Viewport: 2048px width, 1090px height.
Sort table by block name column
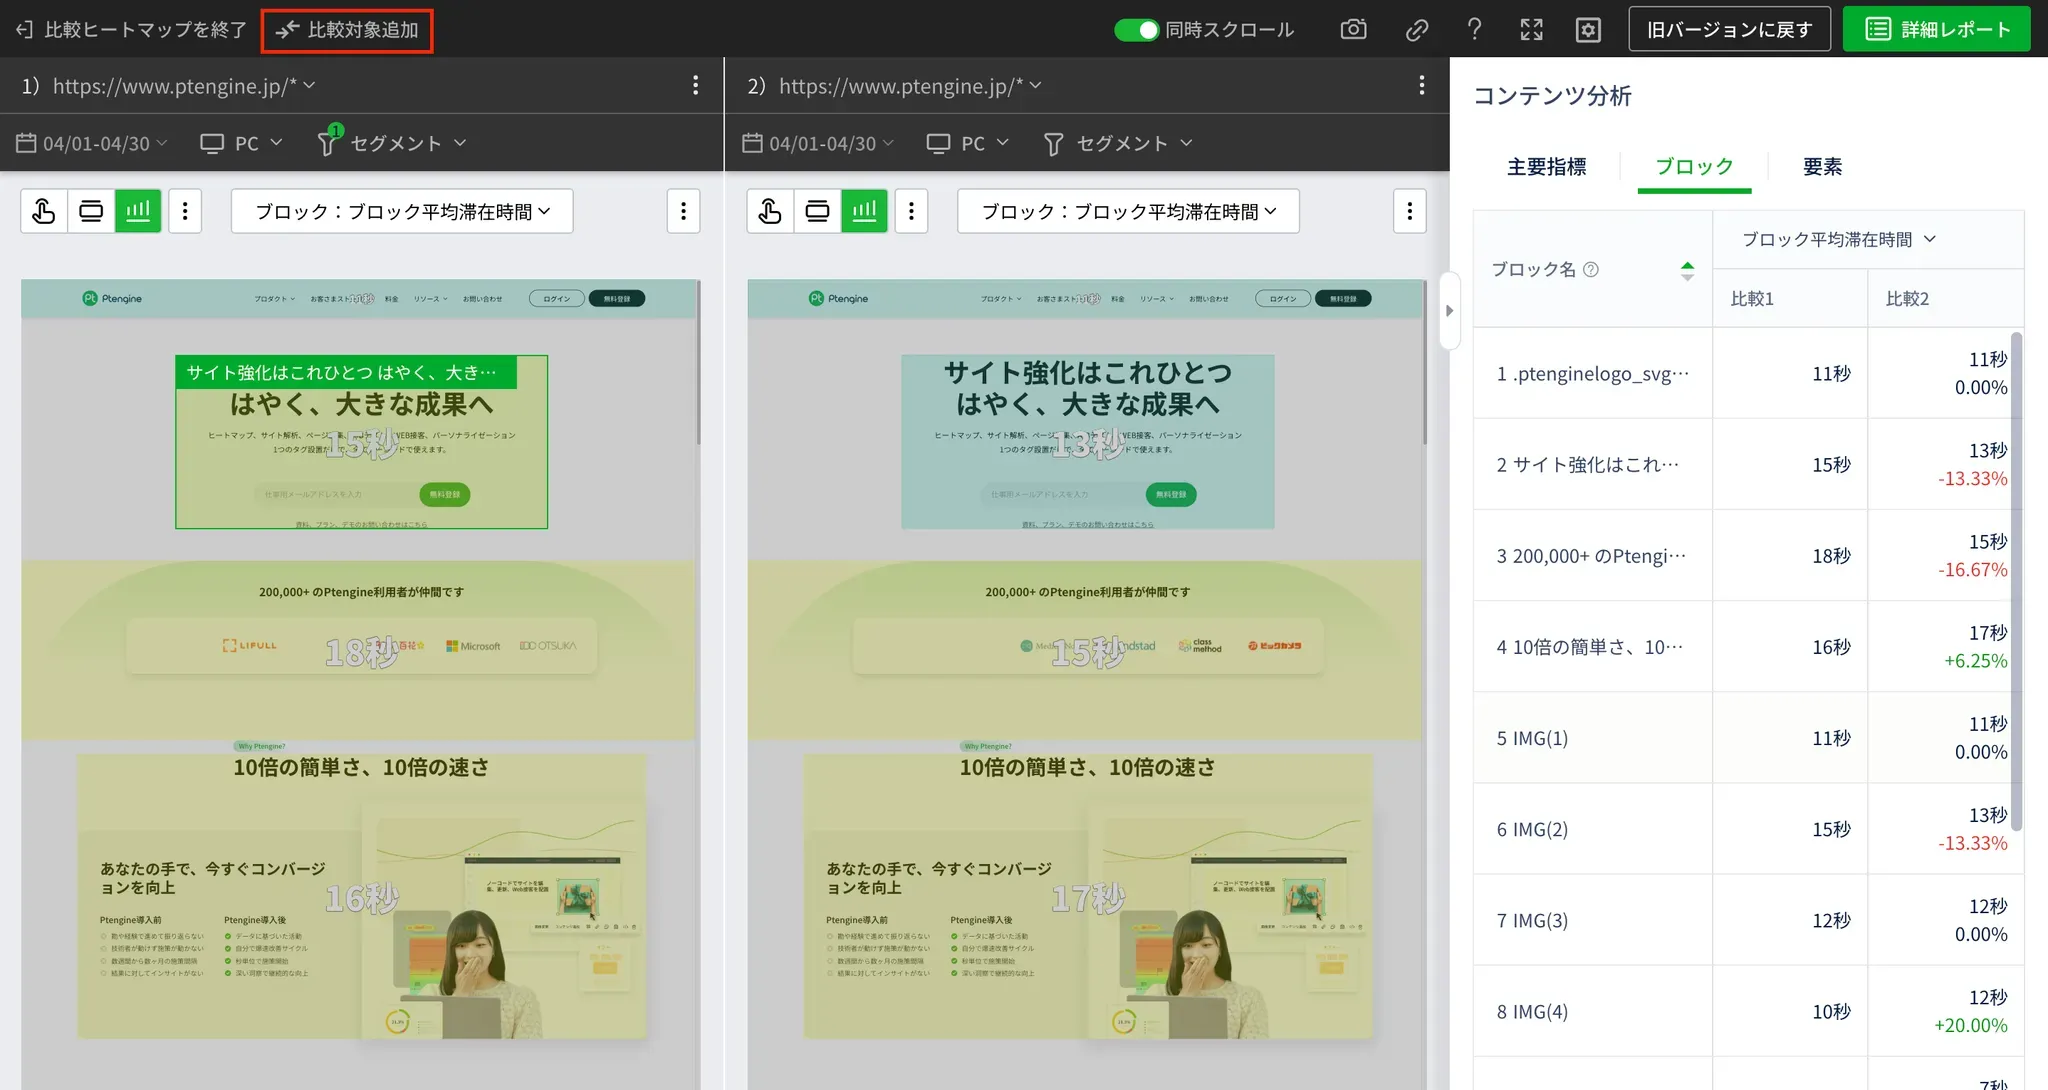[x=1687, y=270]
